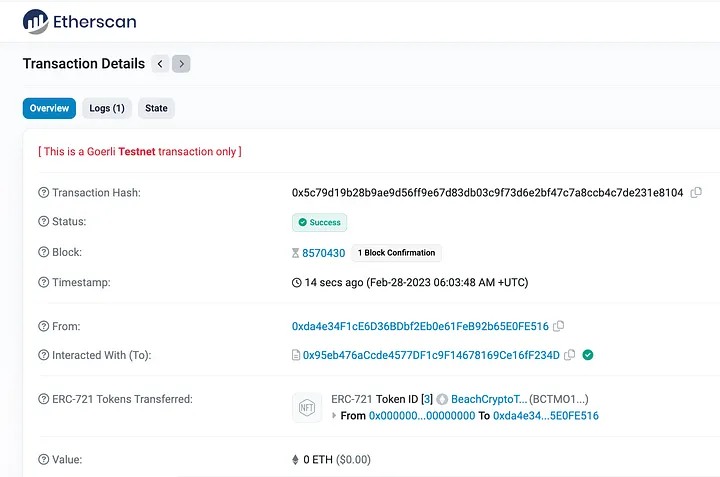Expand the token transfer disclosure triangle
This screenshot has height=477, width=720.
[334, 415]
